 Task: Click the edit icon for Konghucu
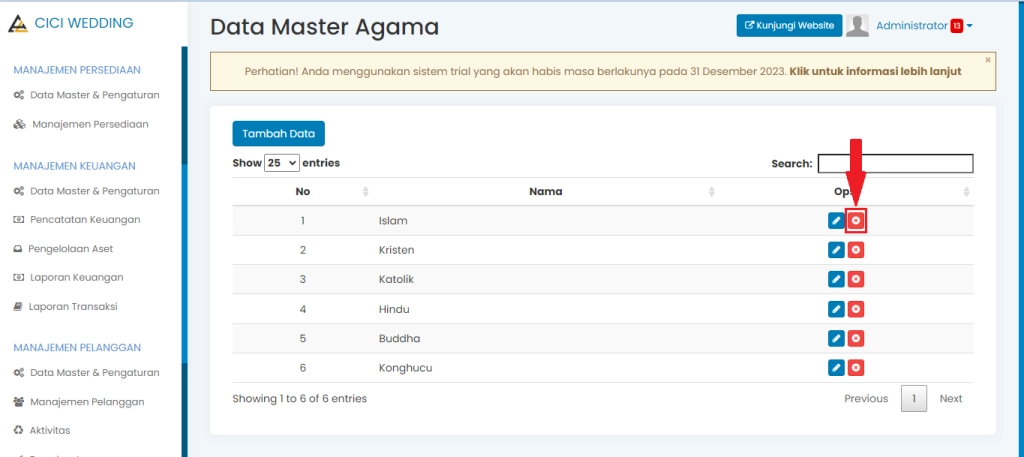point(836,368)
